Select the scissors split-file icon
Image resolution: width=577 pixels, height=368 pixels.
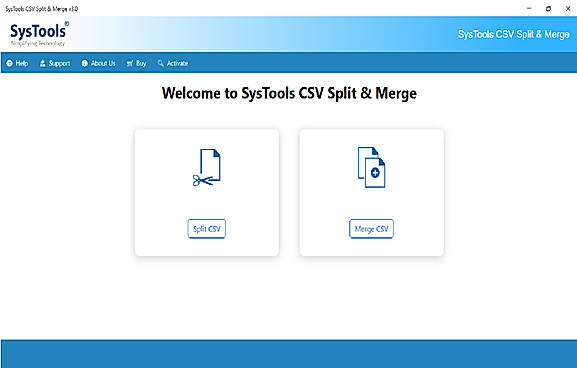pos(206,167)
